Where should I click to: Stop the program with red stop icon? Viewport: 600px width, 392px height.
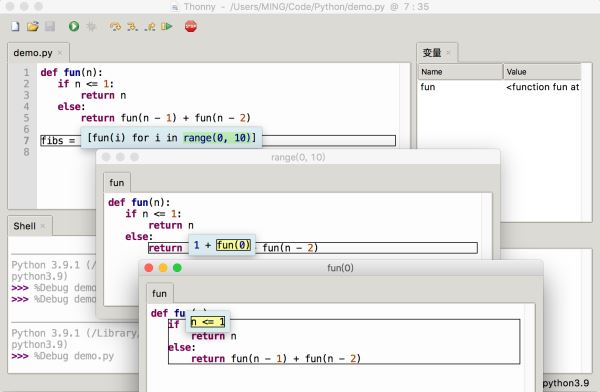191,26
